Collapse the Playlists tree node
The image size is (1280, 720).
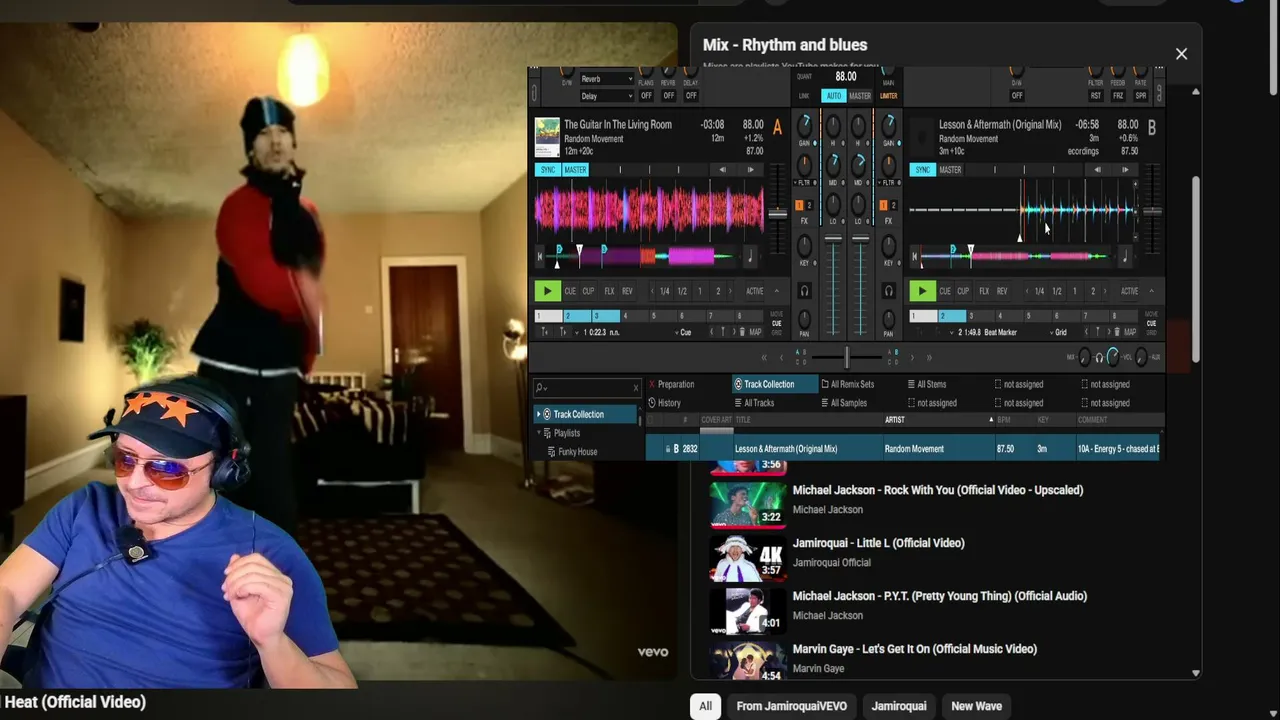coord(539,433)
